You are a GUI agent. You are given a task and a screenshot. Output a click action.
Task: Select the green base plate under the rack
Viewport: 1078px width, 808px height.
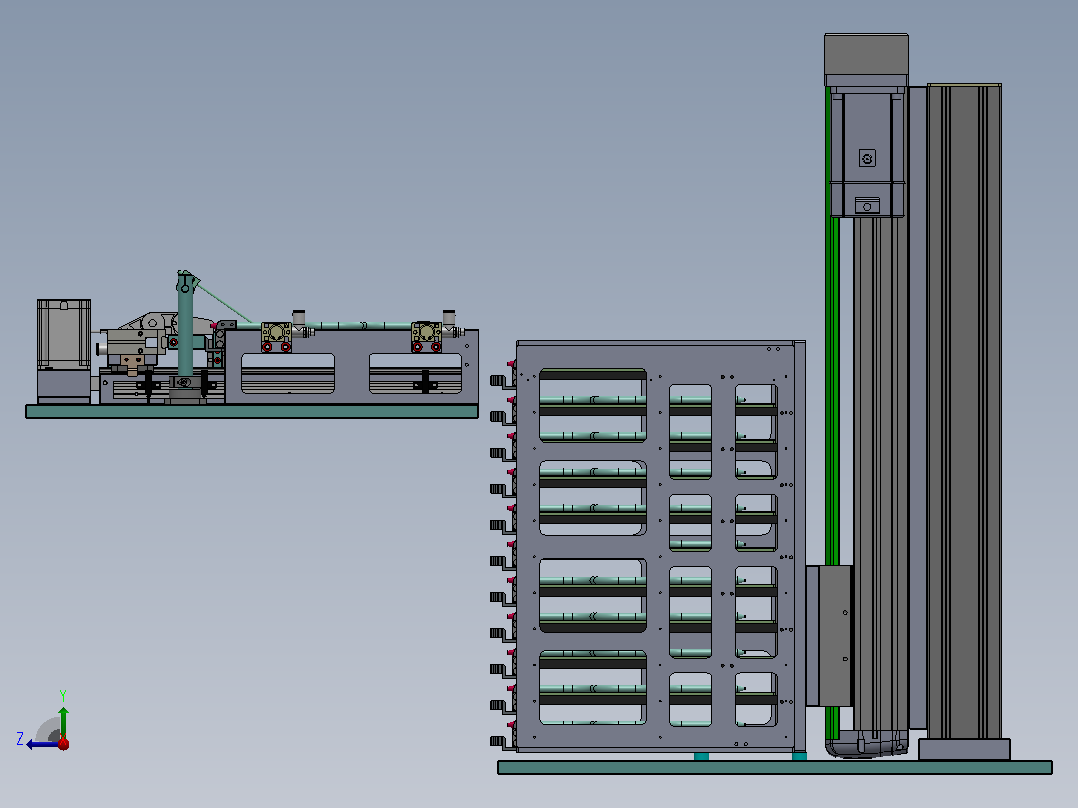[775, 767]
